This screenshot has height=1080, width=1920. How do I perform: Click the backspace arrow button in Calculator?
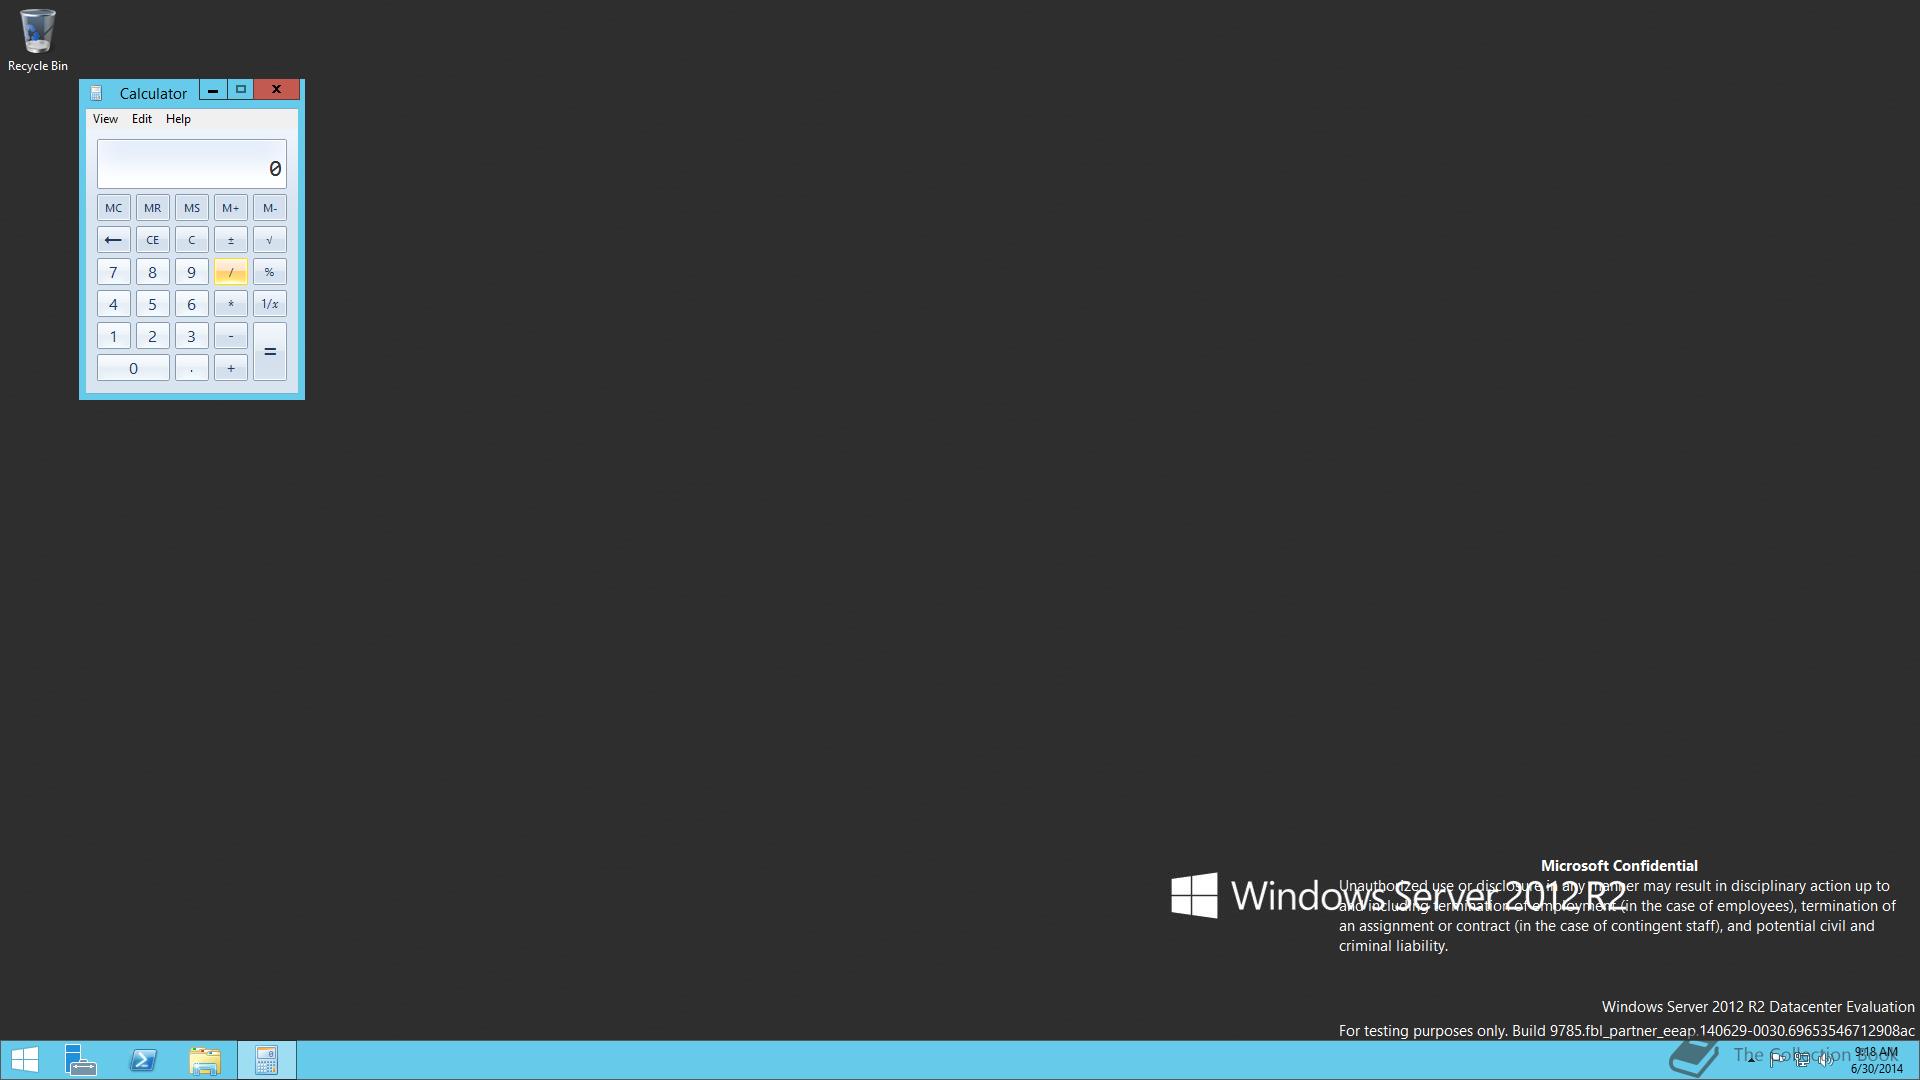[113, 240]
